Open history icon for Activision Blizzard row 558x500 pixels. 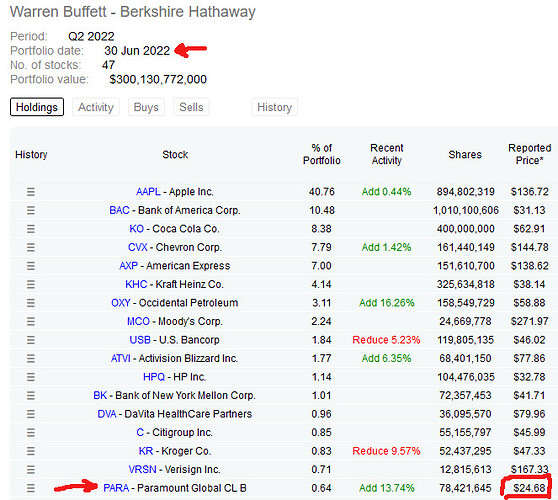click(x=31, y=358)
